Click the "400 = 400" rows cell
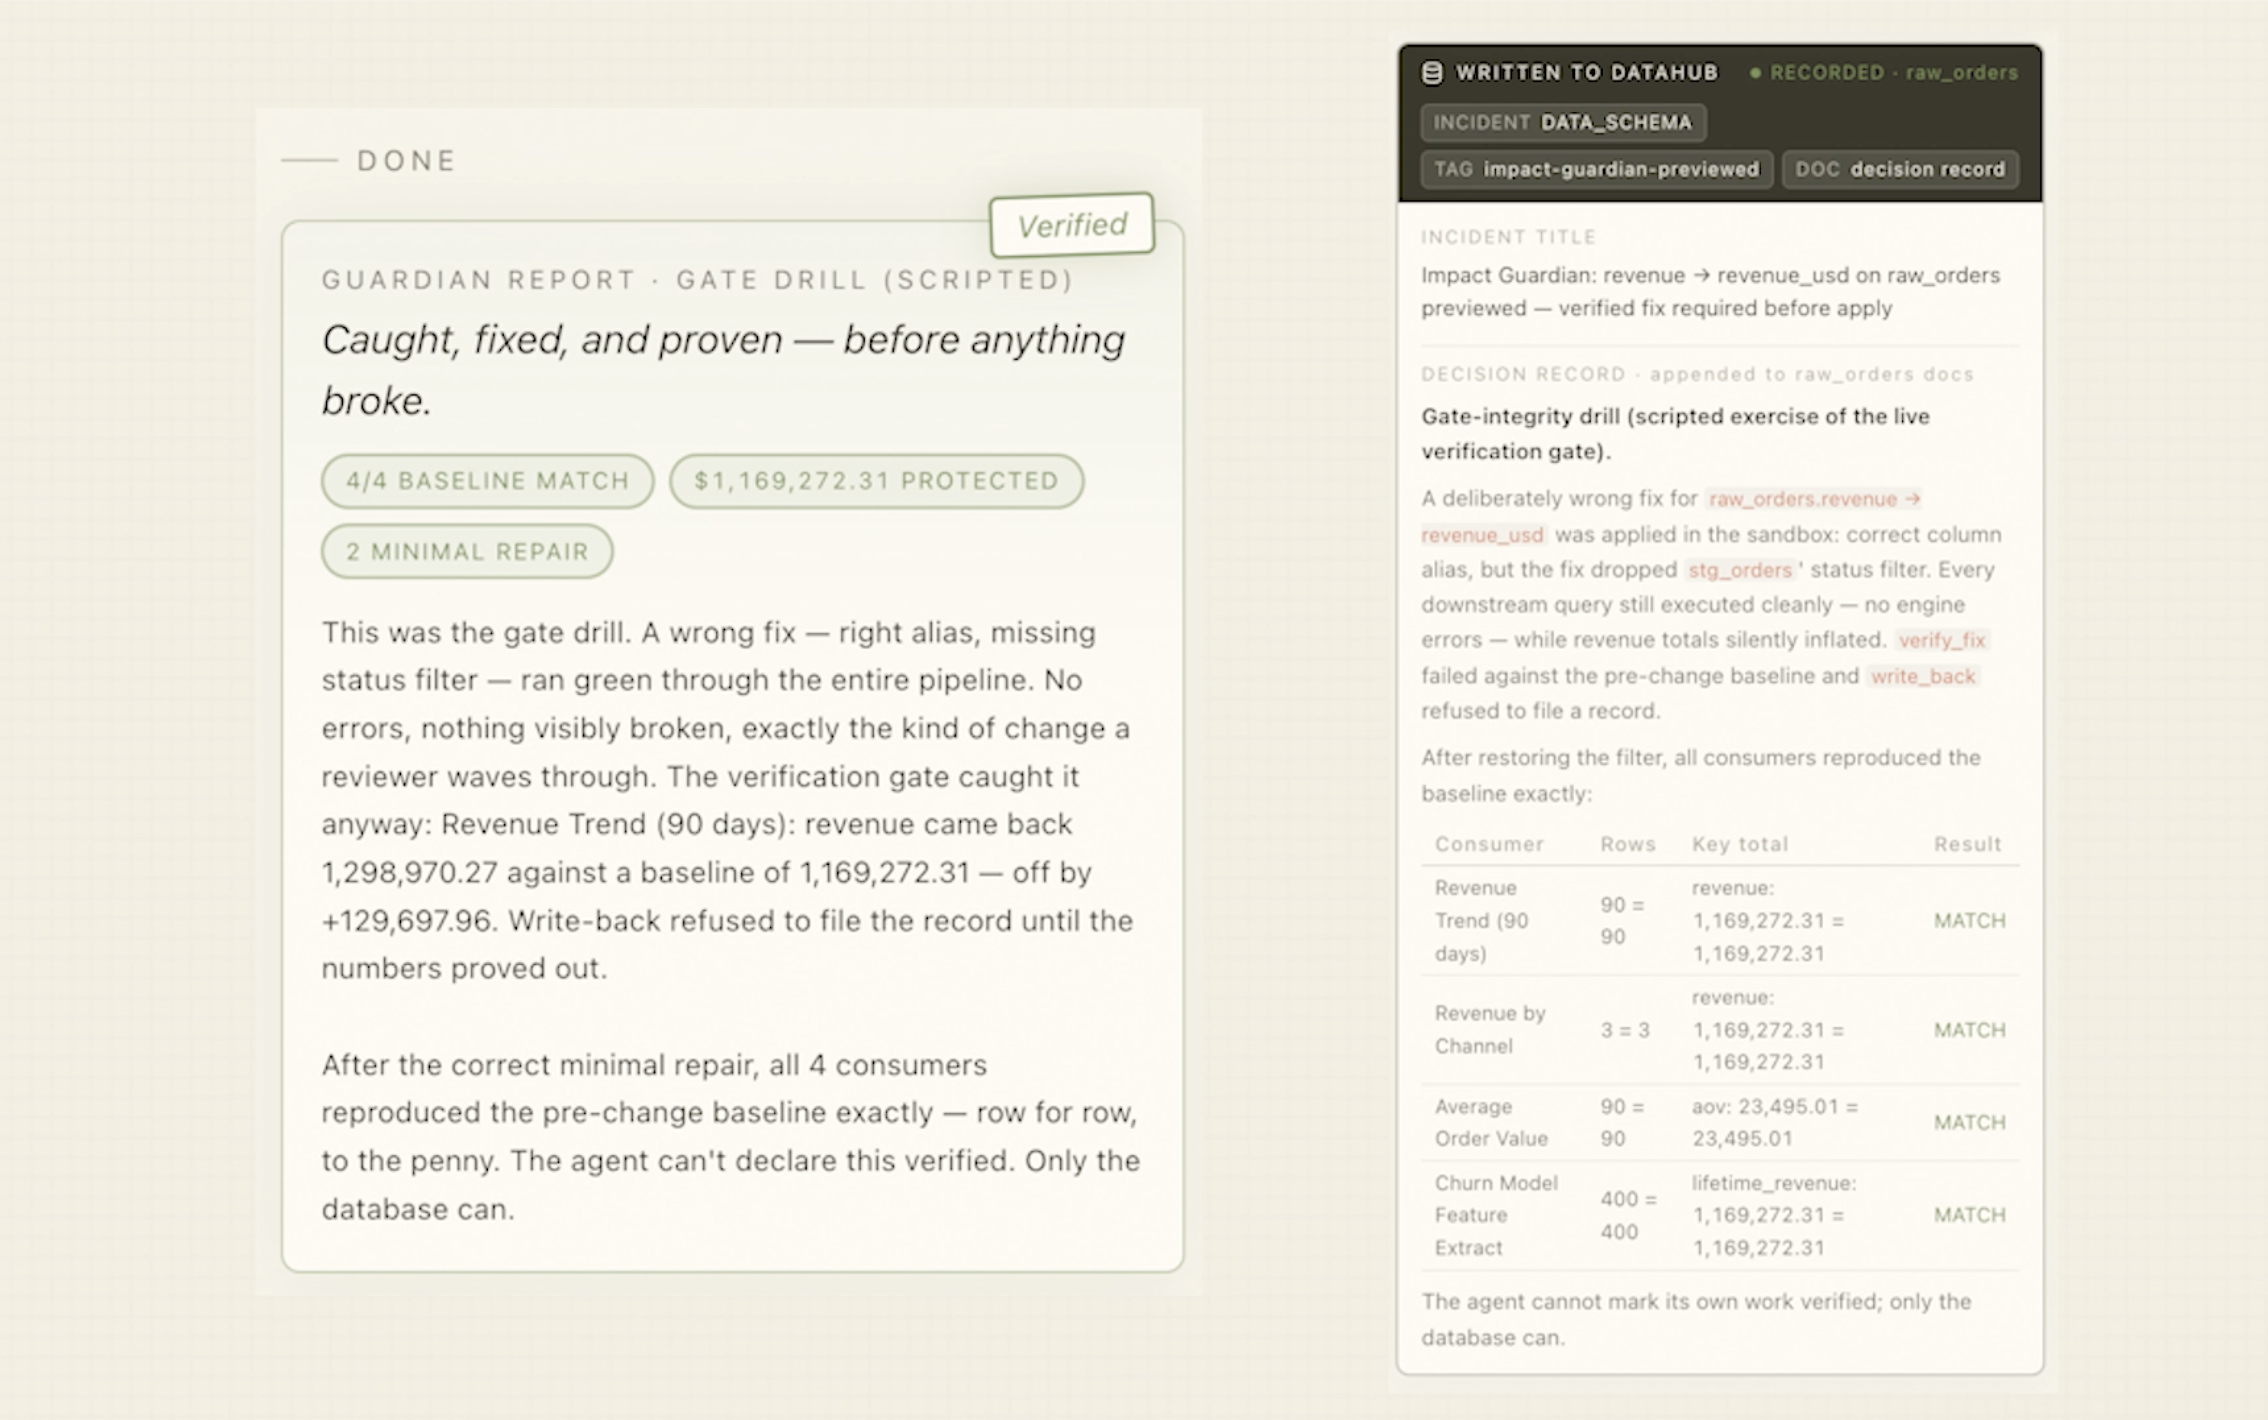The height and width of the screenshot is (1420, 2268). [1628, 1215]
